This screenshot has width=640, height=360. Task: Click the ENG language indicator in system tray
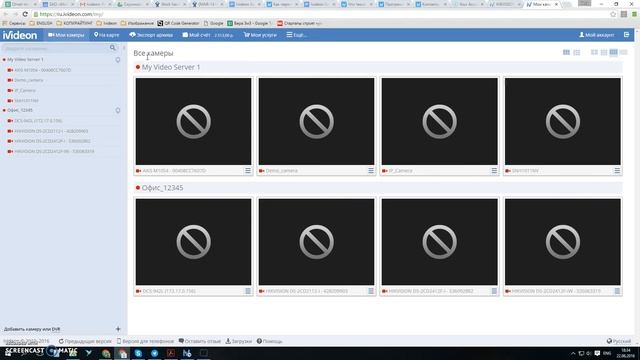point(607,353)
